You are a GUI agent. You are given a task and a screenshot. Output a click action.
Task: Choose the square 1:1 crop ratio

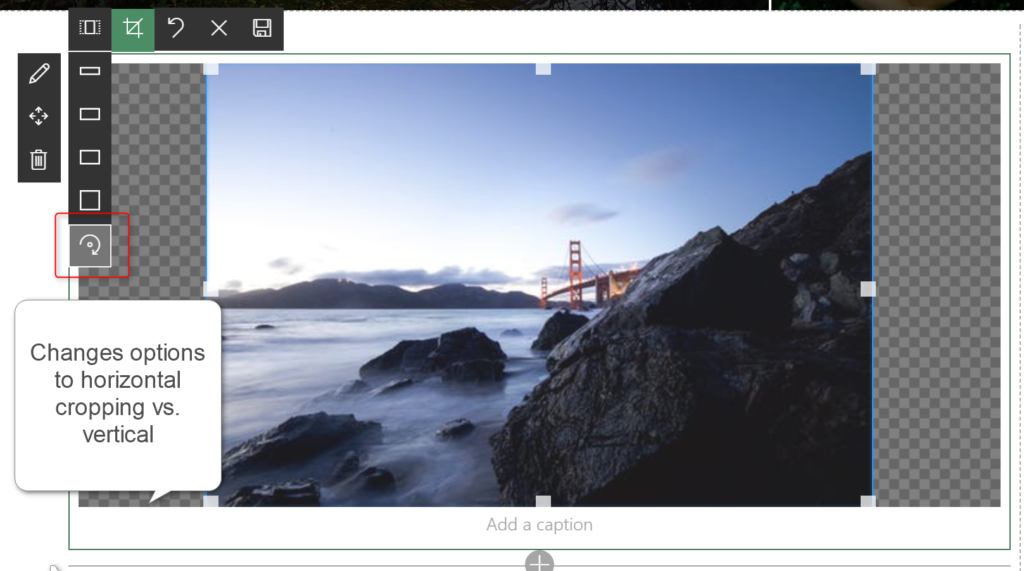pyautogui.click(x=89, y=200)
